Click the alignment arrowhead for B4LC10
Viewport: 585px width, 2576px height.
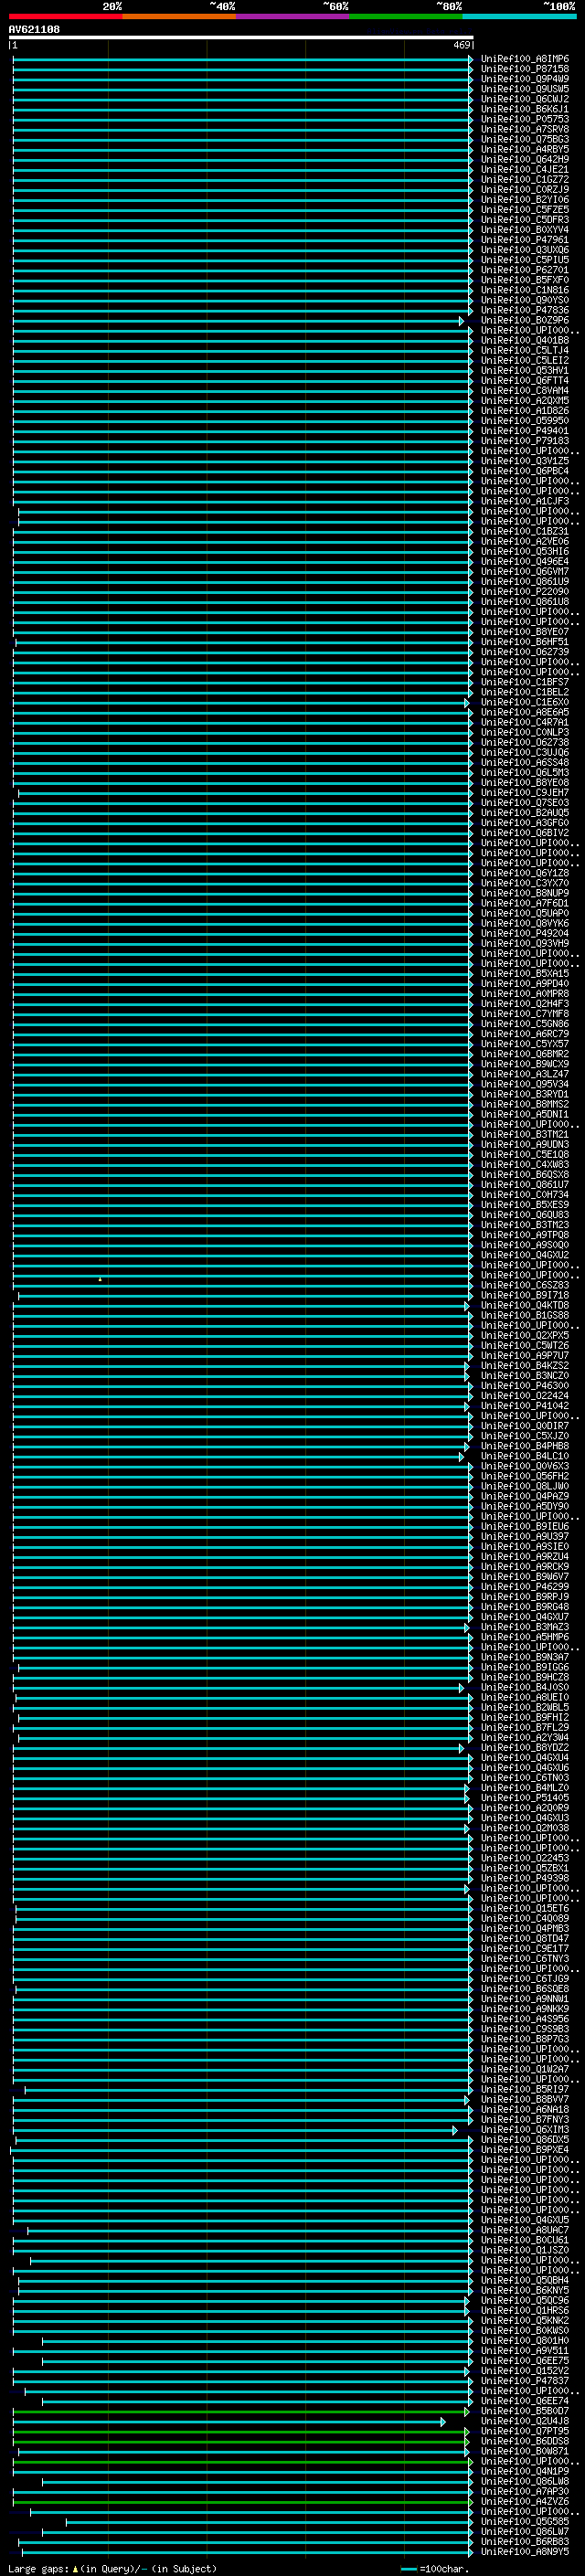pyautogui.click(x=462, y=1457)
